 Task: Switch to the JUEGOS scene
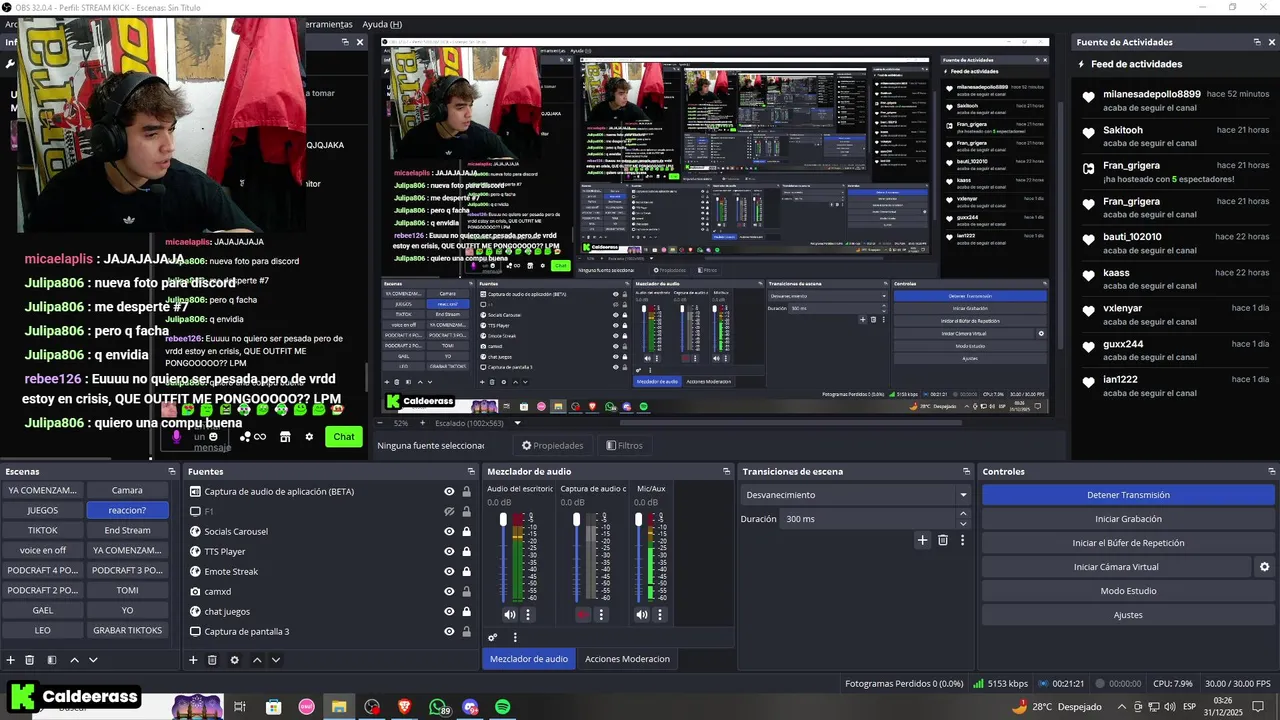42,510
